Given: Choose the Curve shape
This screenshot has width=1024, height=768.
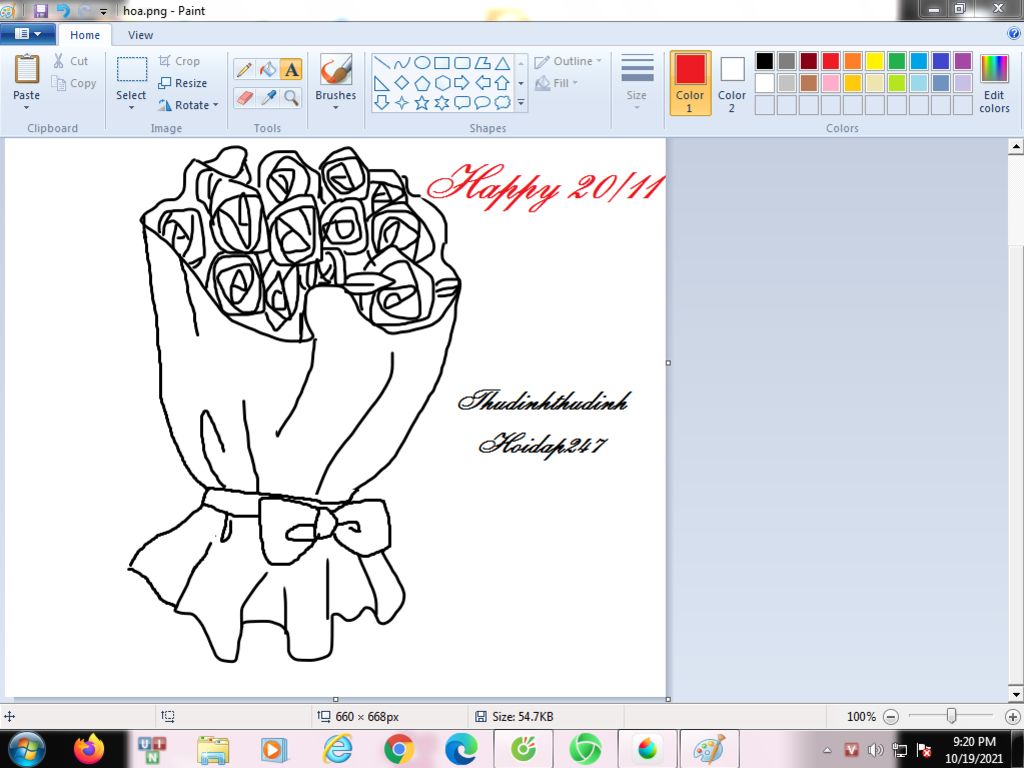Looking at the screenshot, I should pos(402,63).
